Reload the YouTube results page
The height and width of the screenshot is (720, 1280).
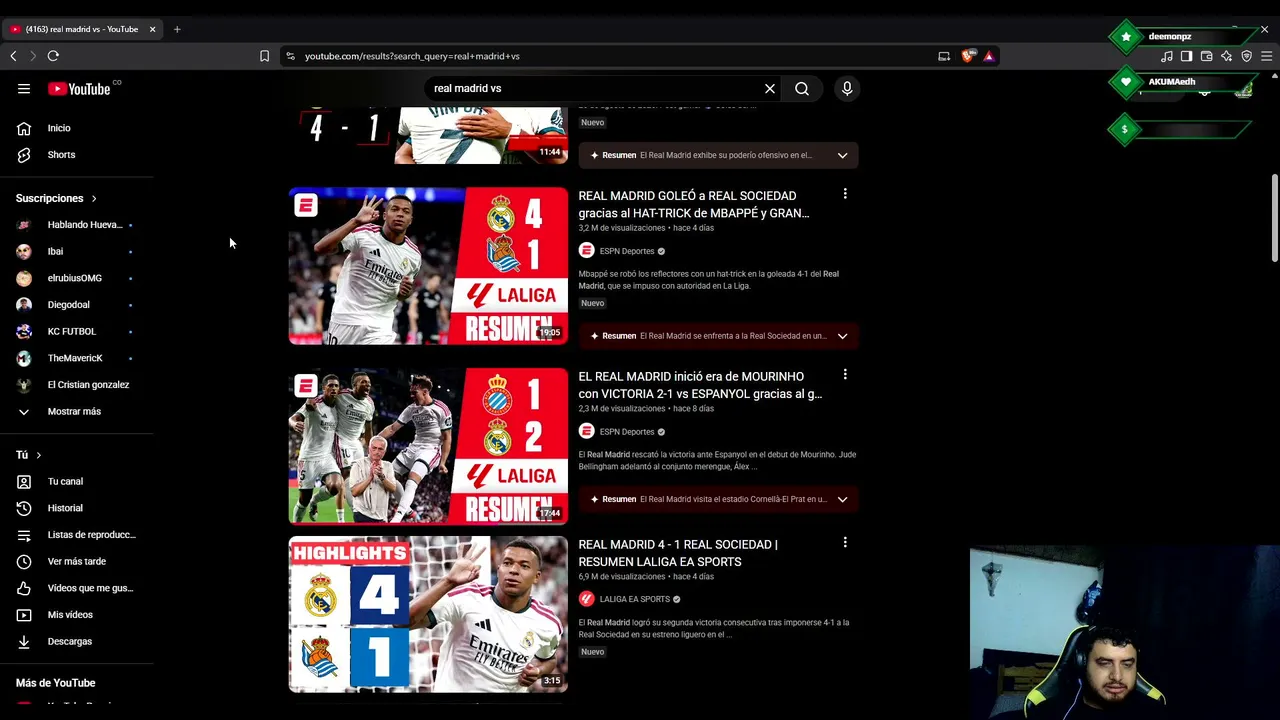[53, 56]
